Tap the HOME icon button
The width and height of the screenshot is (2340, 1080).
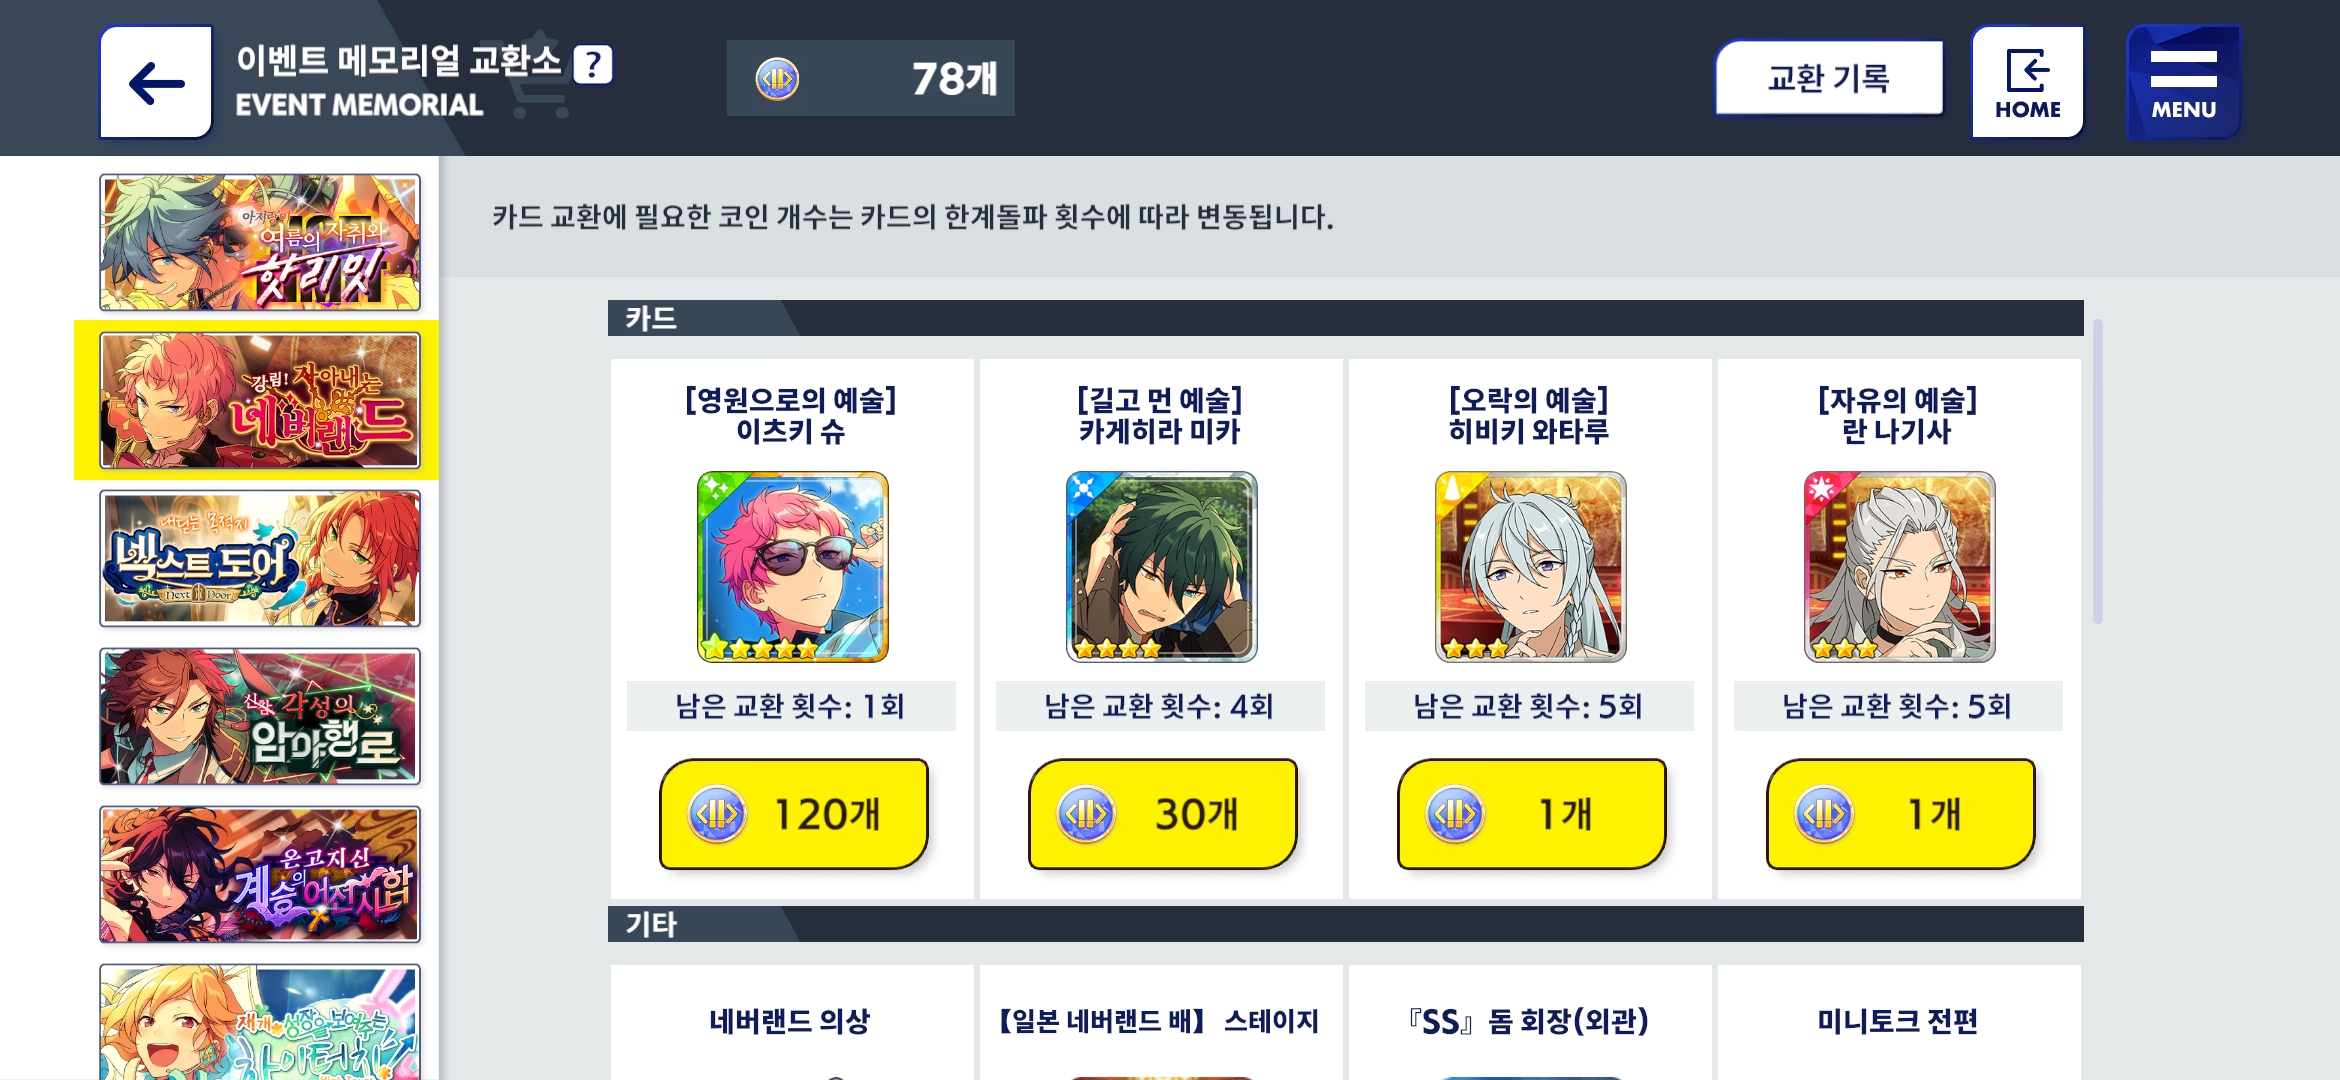pos(2027,82)
